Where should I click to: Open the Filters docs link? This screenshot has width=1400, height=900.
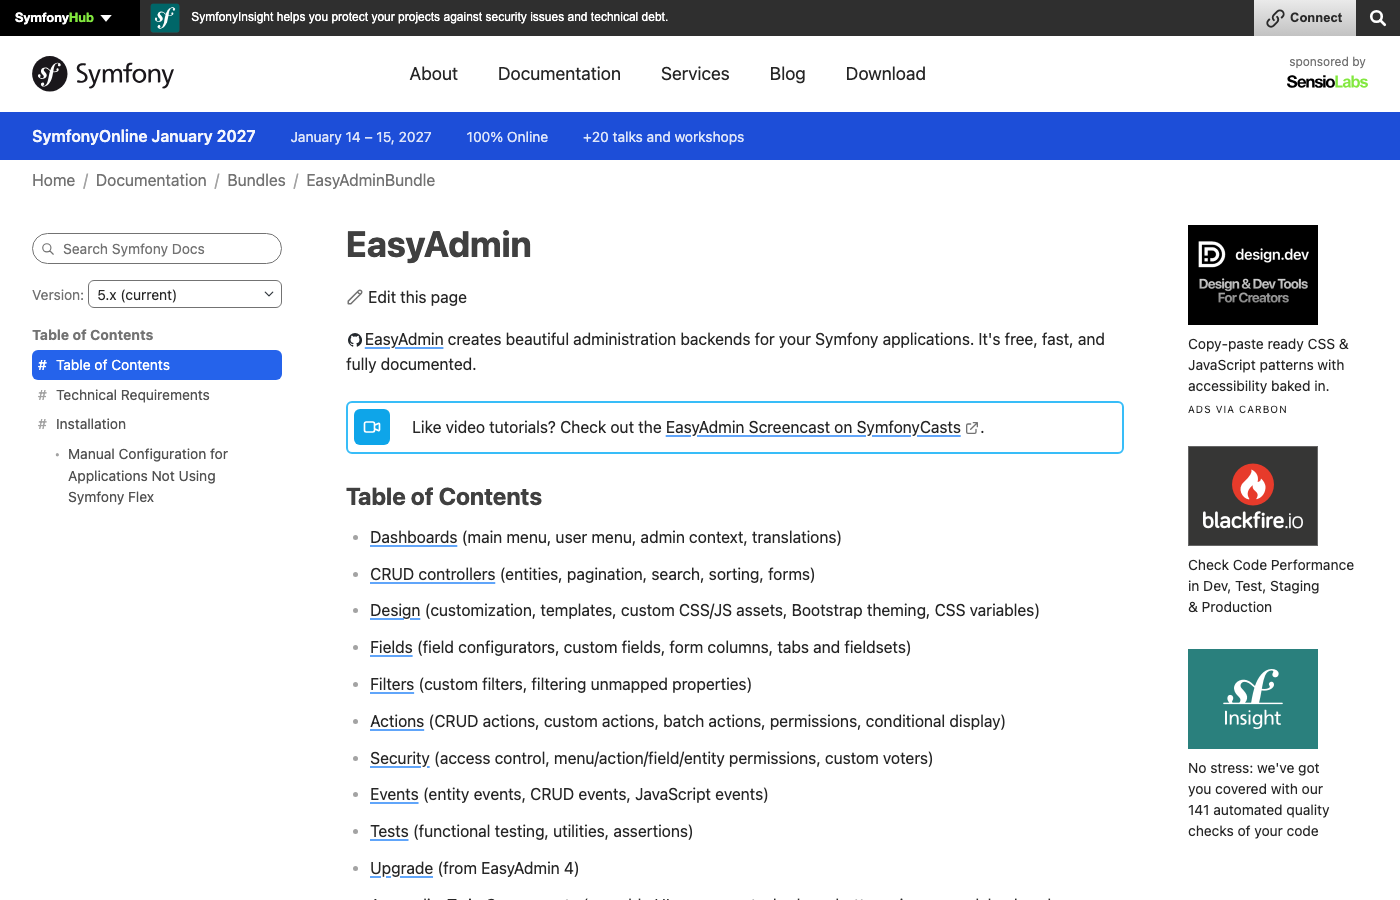(392, 684)
